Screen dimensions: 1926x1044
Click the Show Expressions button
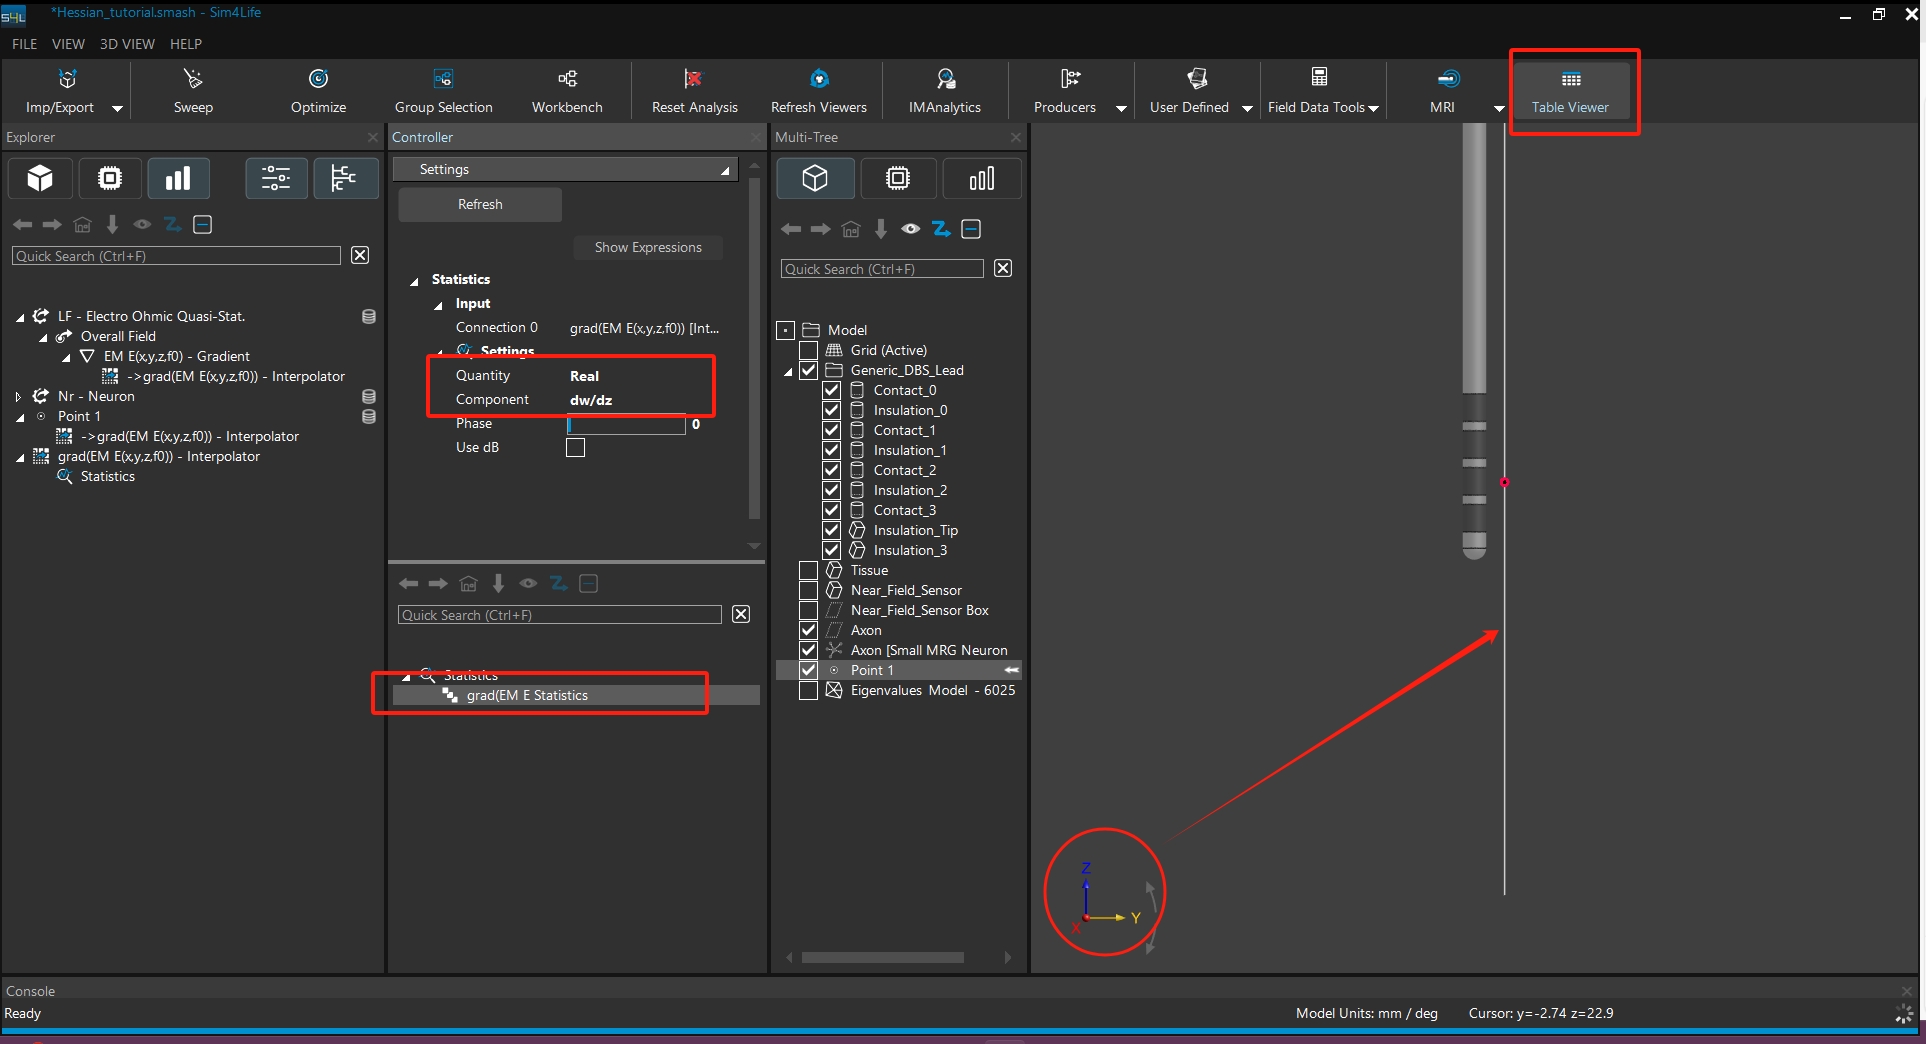click(648, 247)
